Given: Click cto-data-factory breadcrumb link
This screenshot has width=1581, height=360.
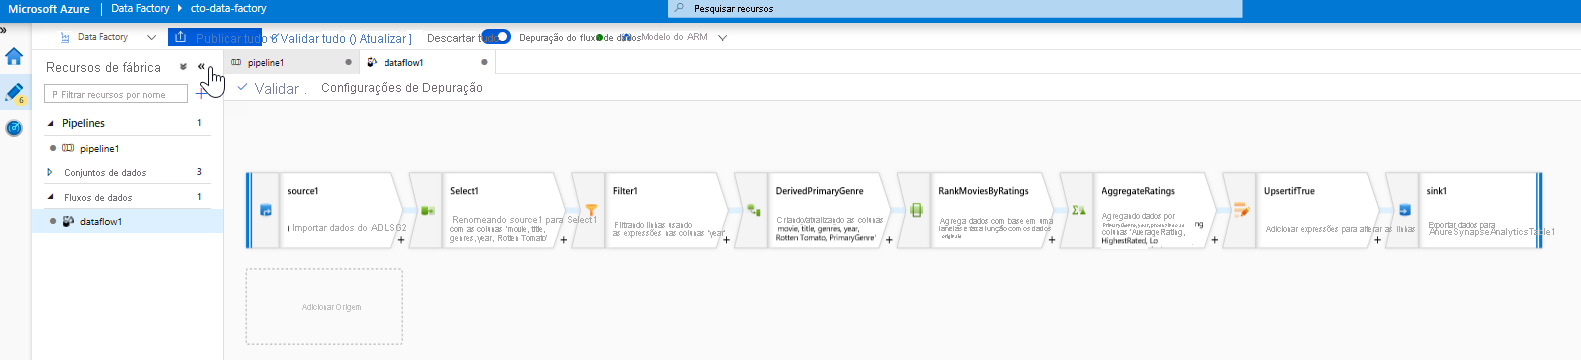Looking at the screenshot, I should [228, 8].
